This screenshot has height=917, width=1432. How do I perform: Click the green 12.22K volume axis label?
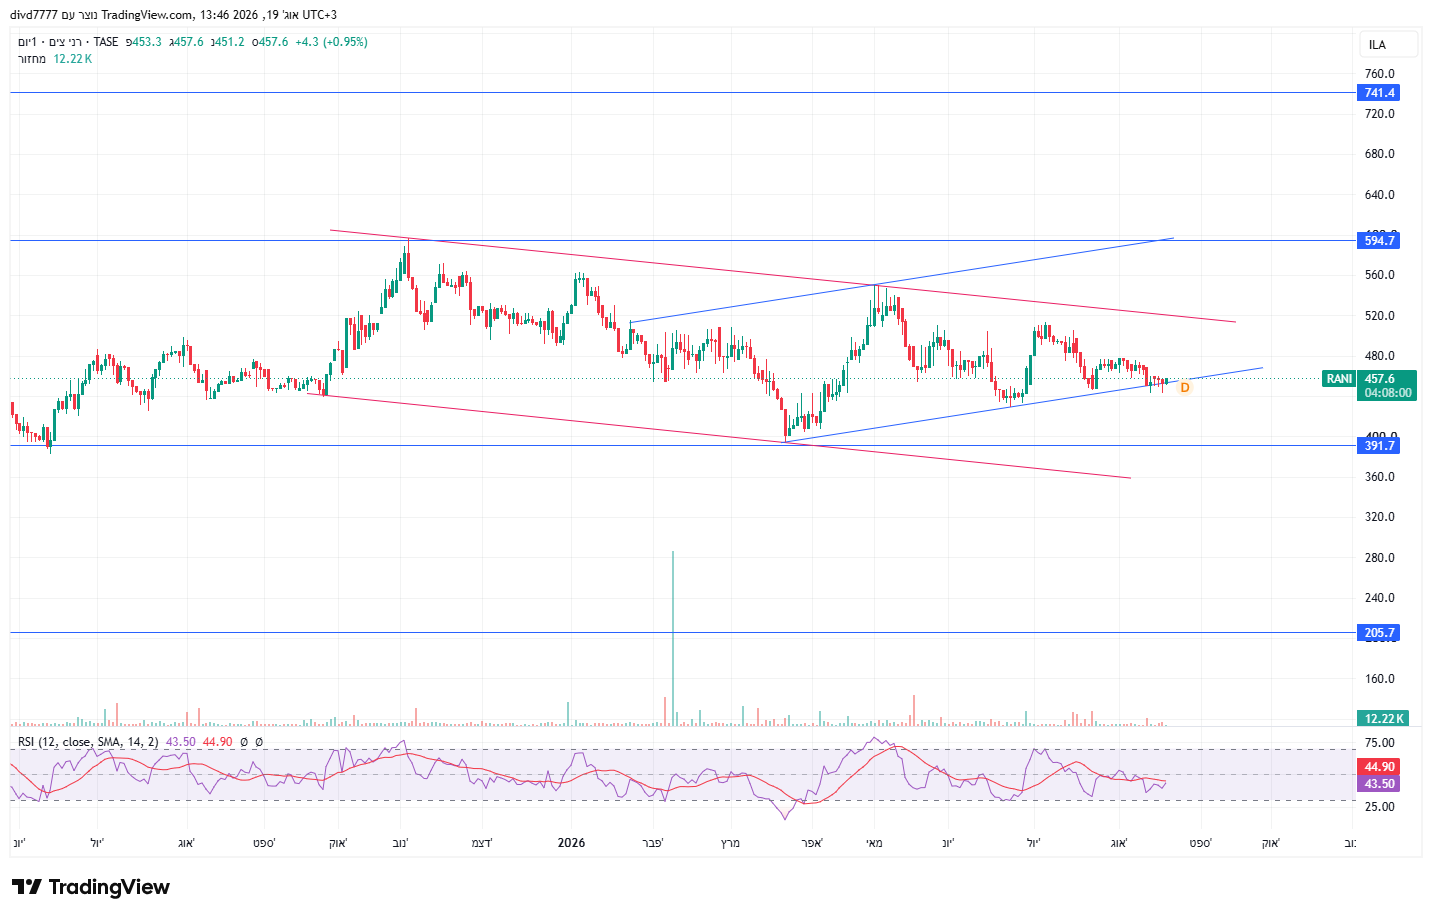pyautogui.click(x=1384, y=718)
